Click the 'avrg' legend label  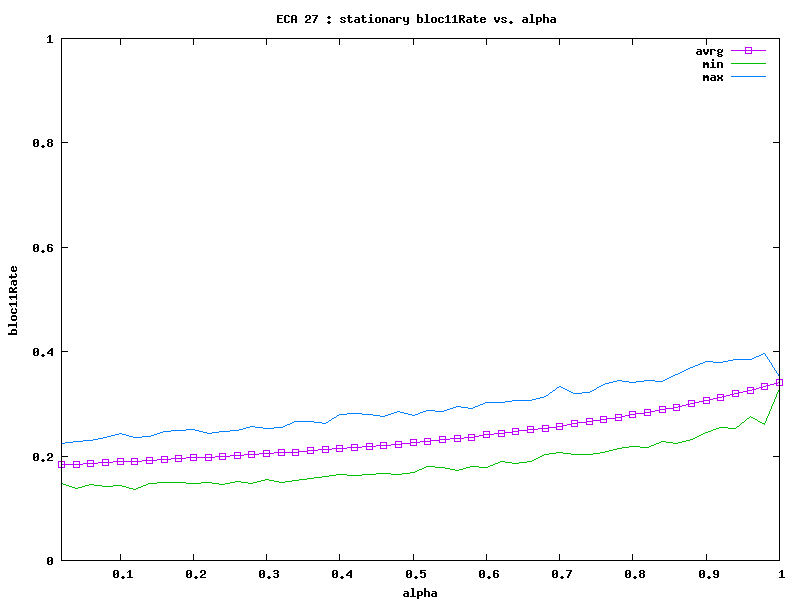(709, 50)
